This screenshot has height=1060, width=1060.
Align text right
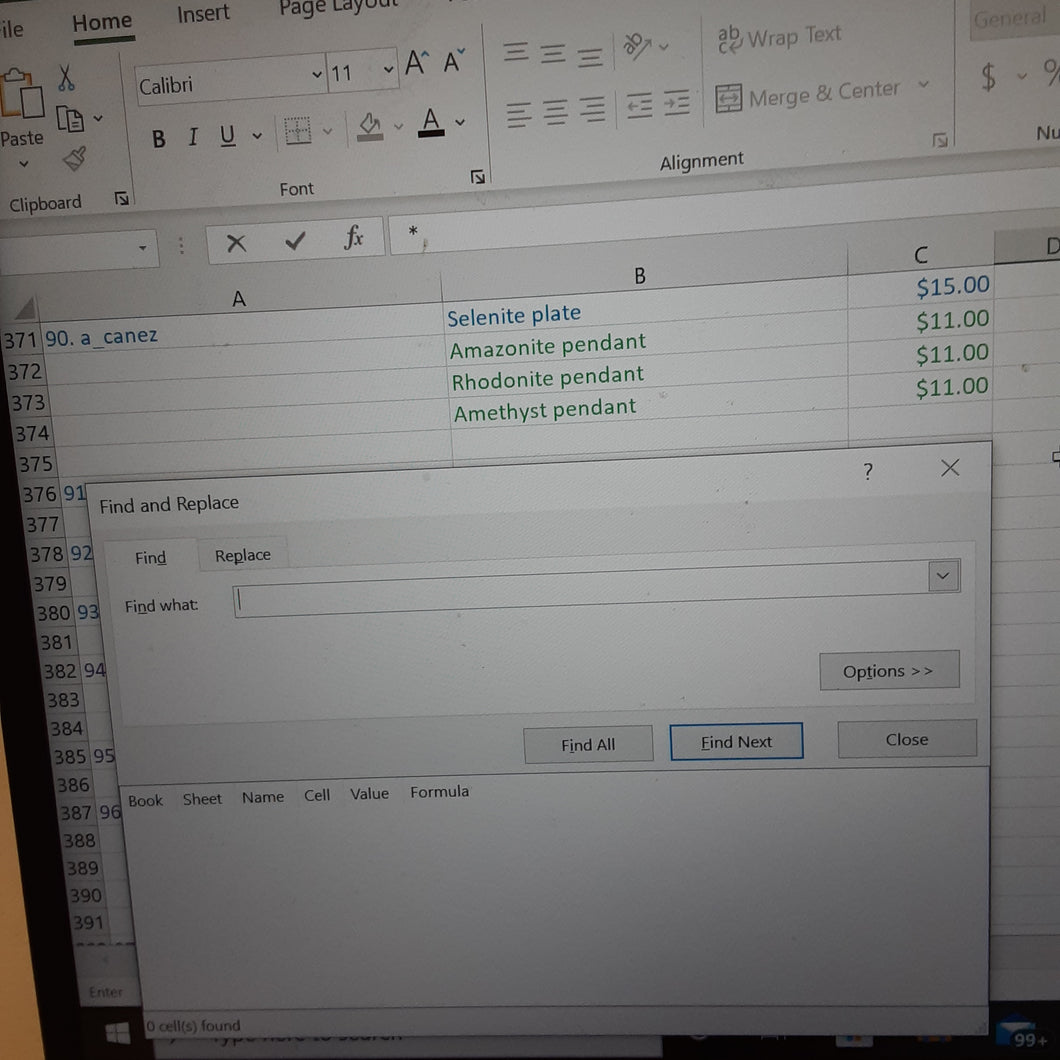pos(592,109)
